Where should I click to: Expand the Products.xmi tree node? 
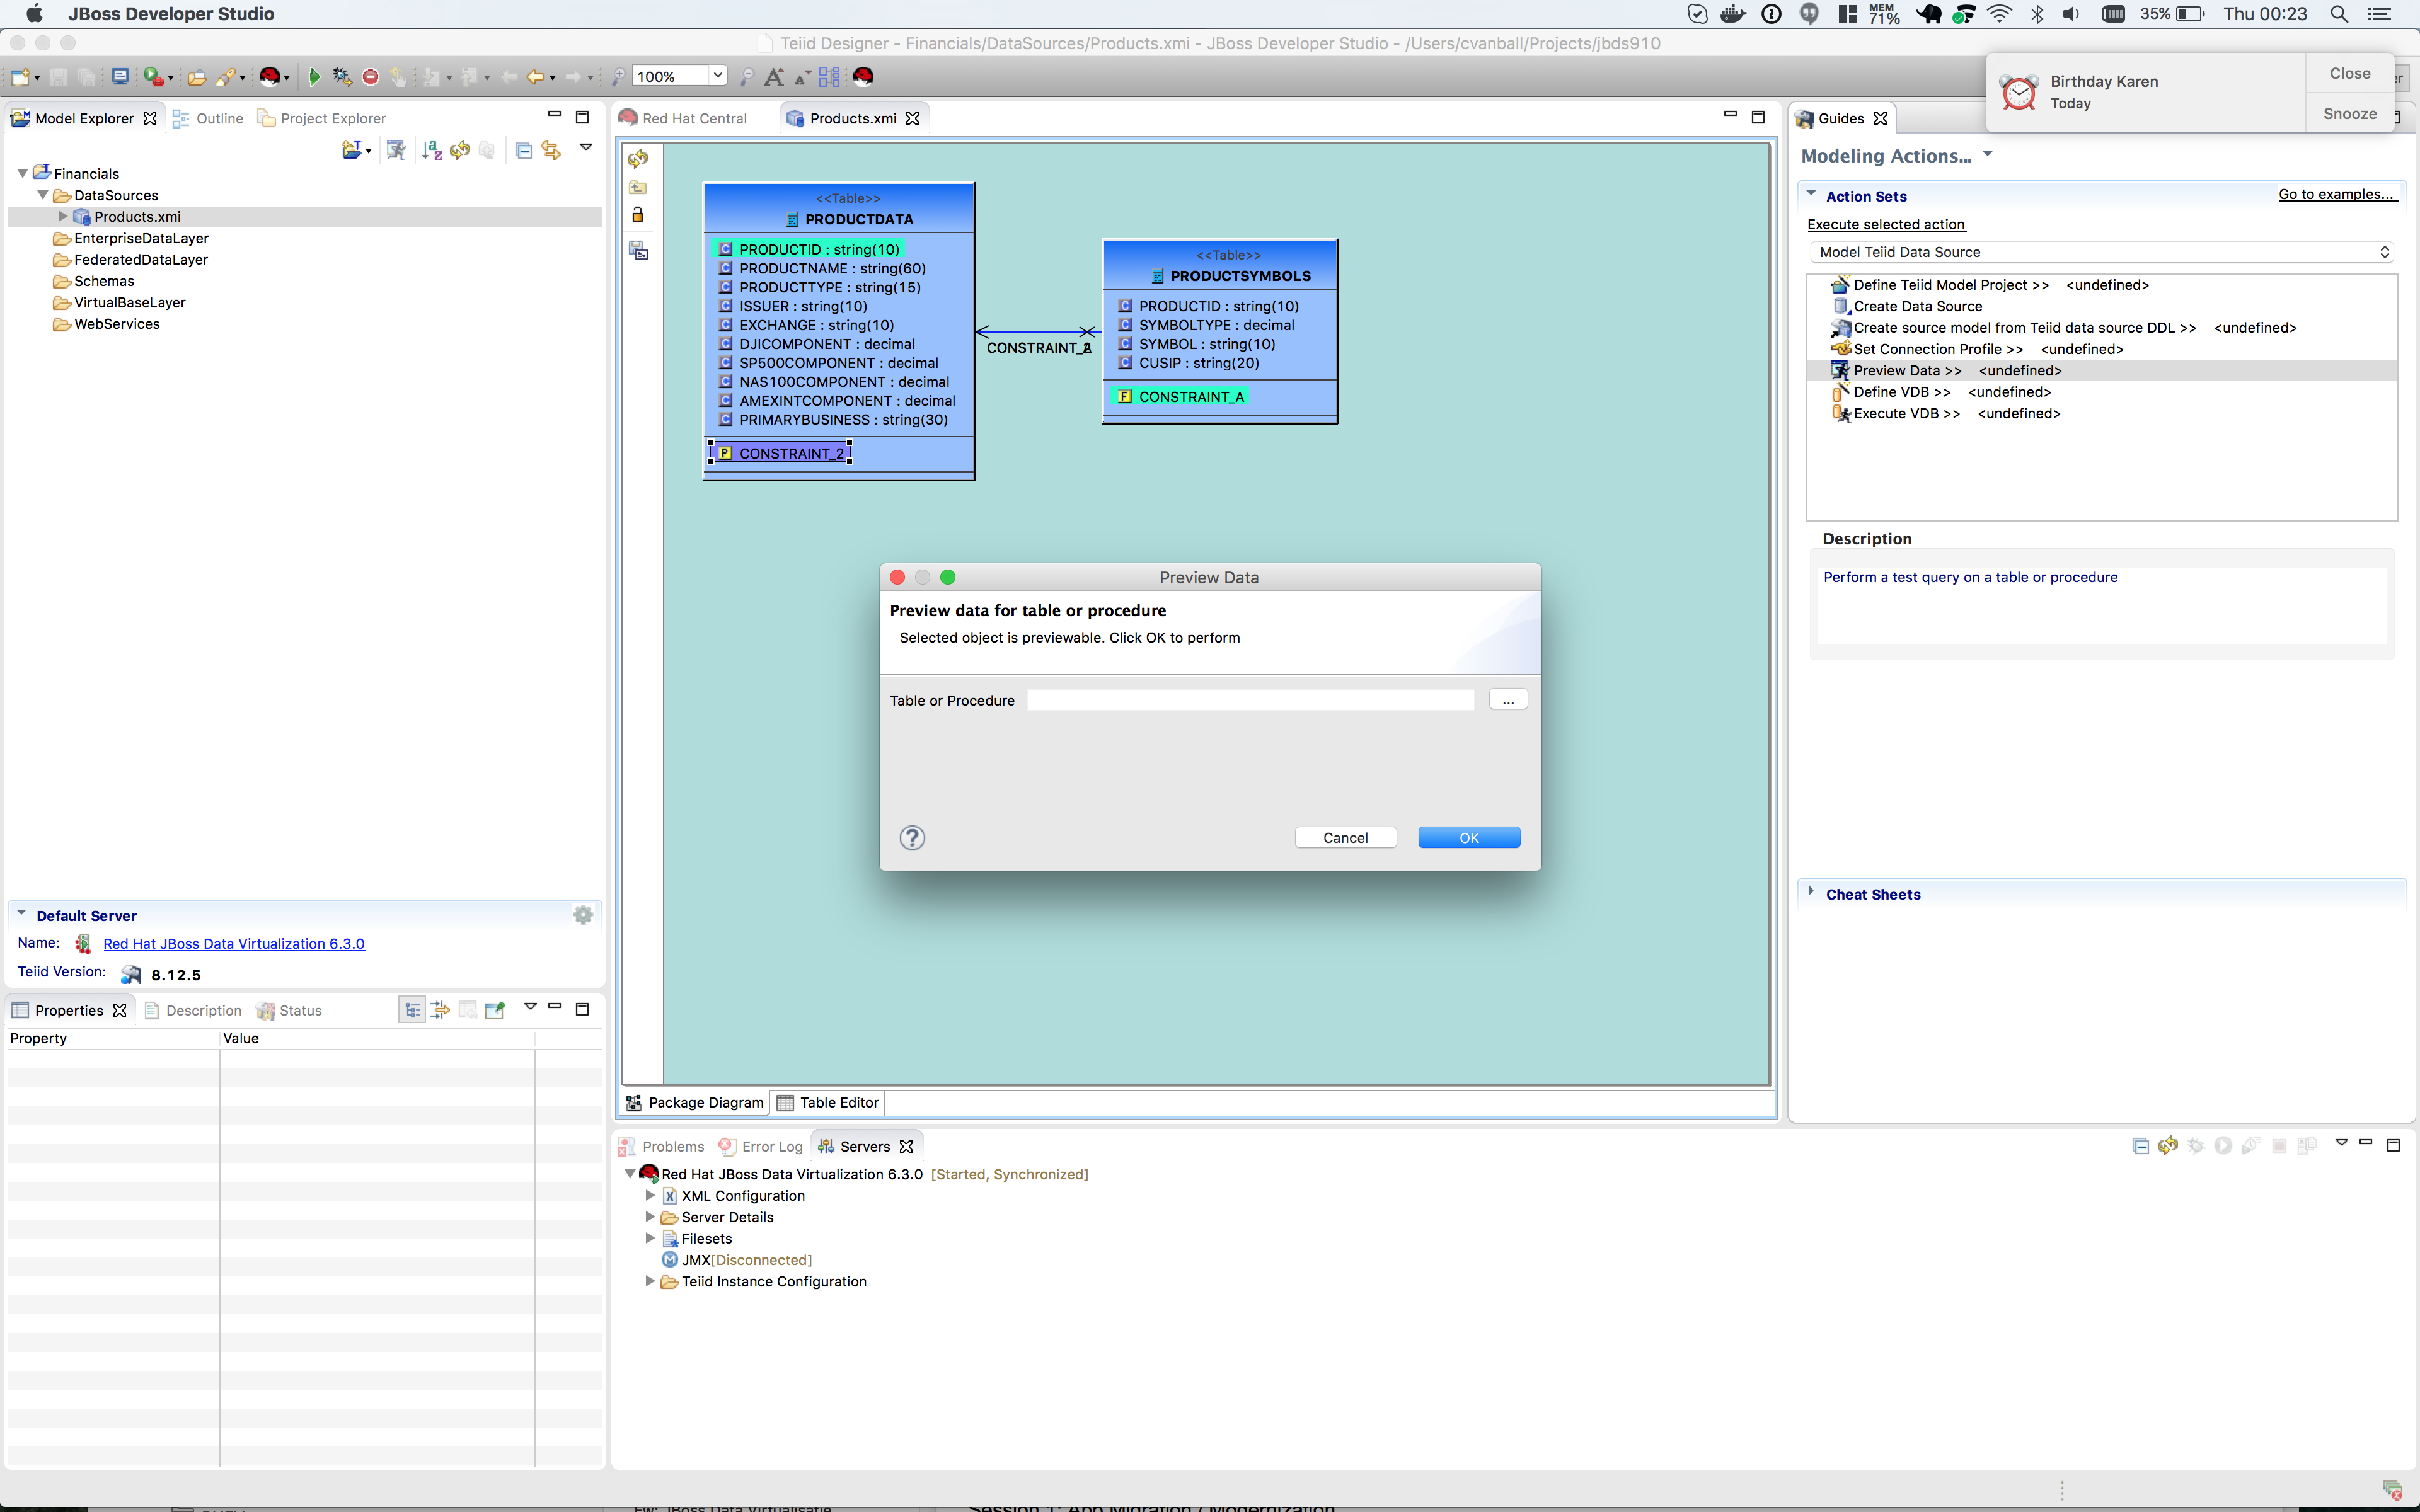[62, 216]
